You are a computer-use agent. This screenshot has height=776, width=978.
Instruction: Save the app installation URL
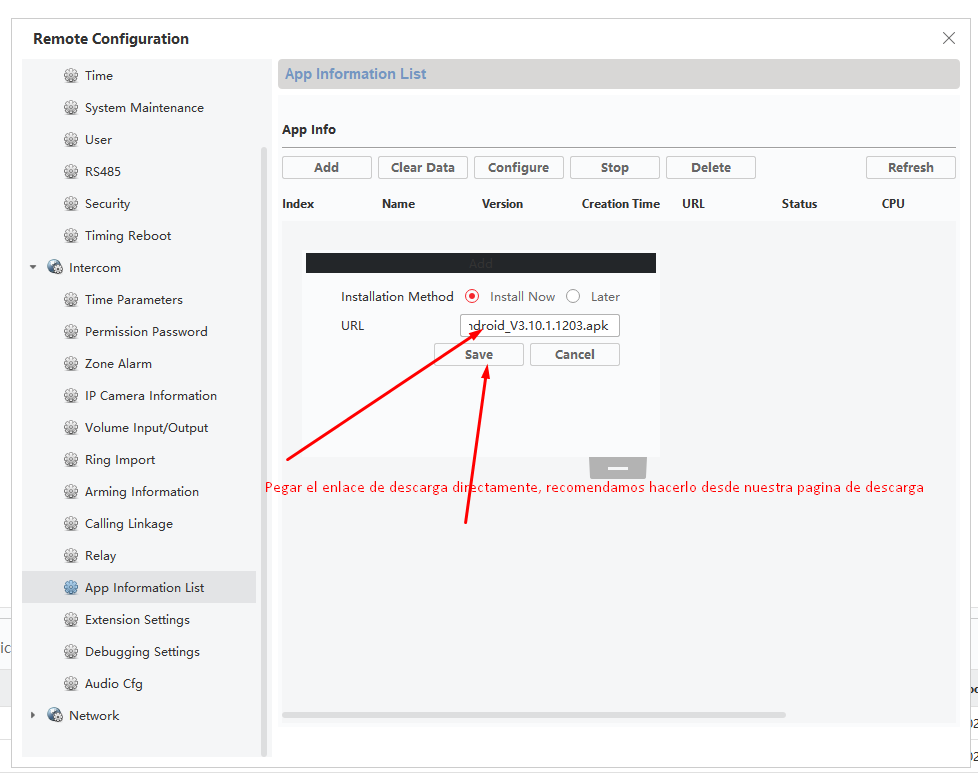click(478, 354)
